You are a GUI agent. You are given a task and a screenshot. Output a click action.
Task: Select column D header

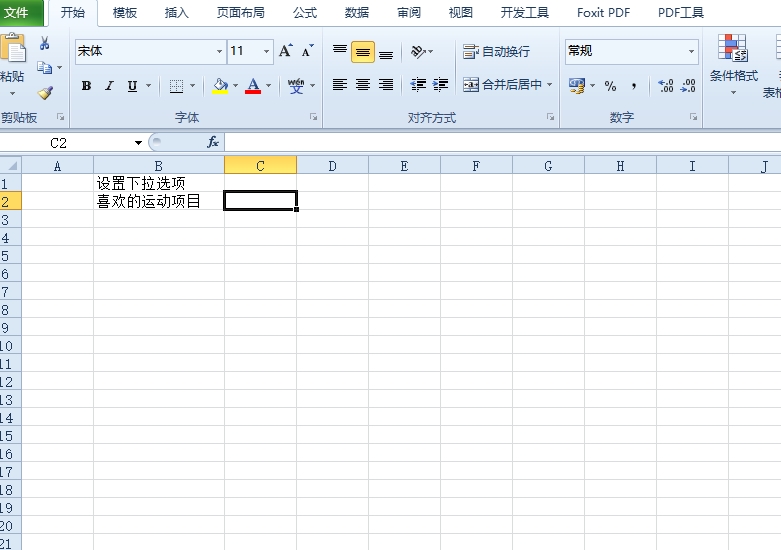[332, 165]
